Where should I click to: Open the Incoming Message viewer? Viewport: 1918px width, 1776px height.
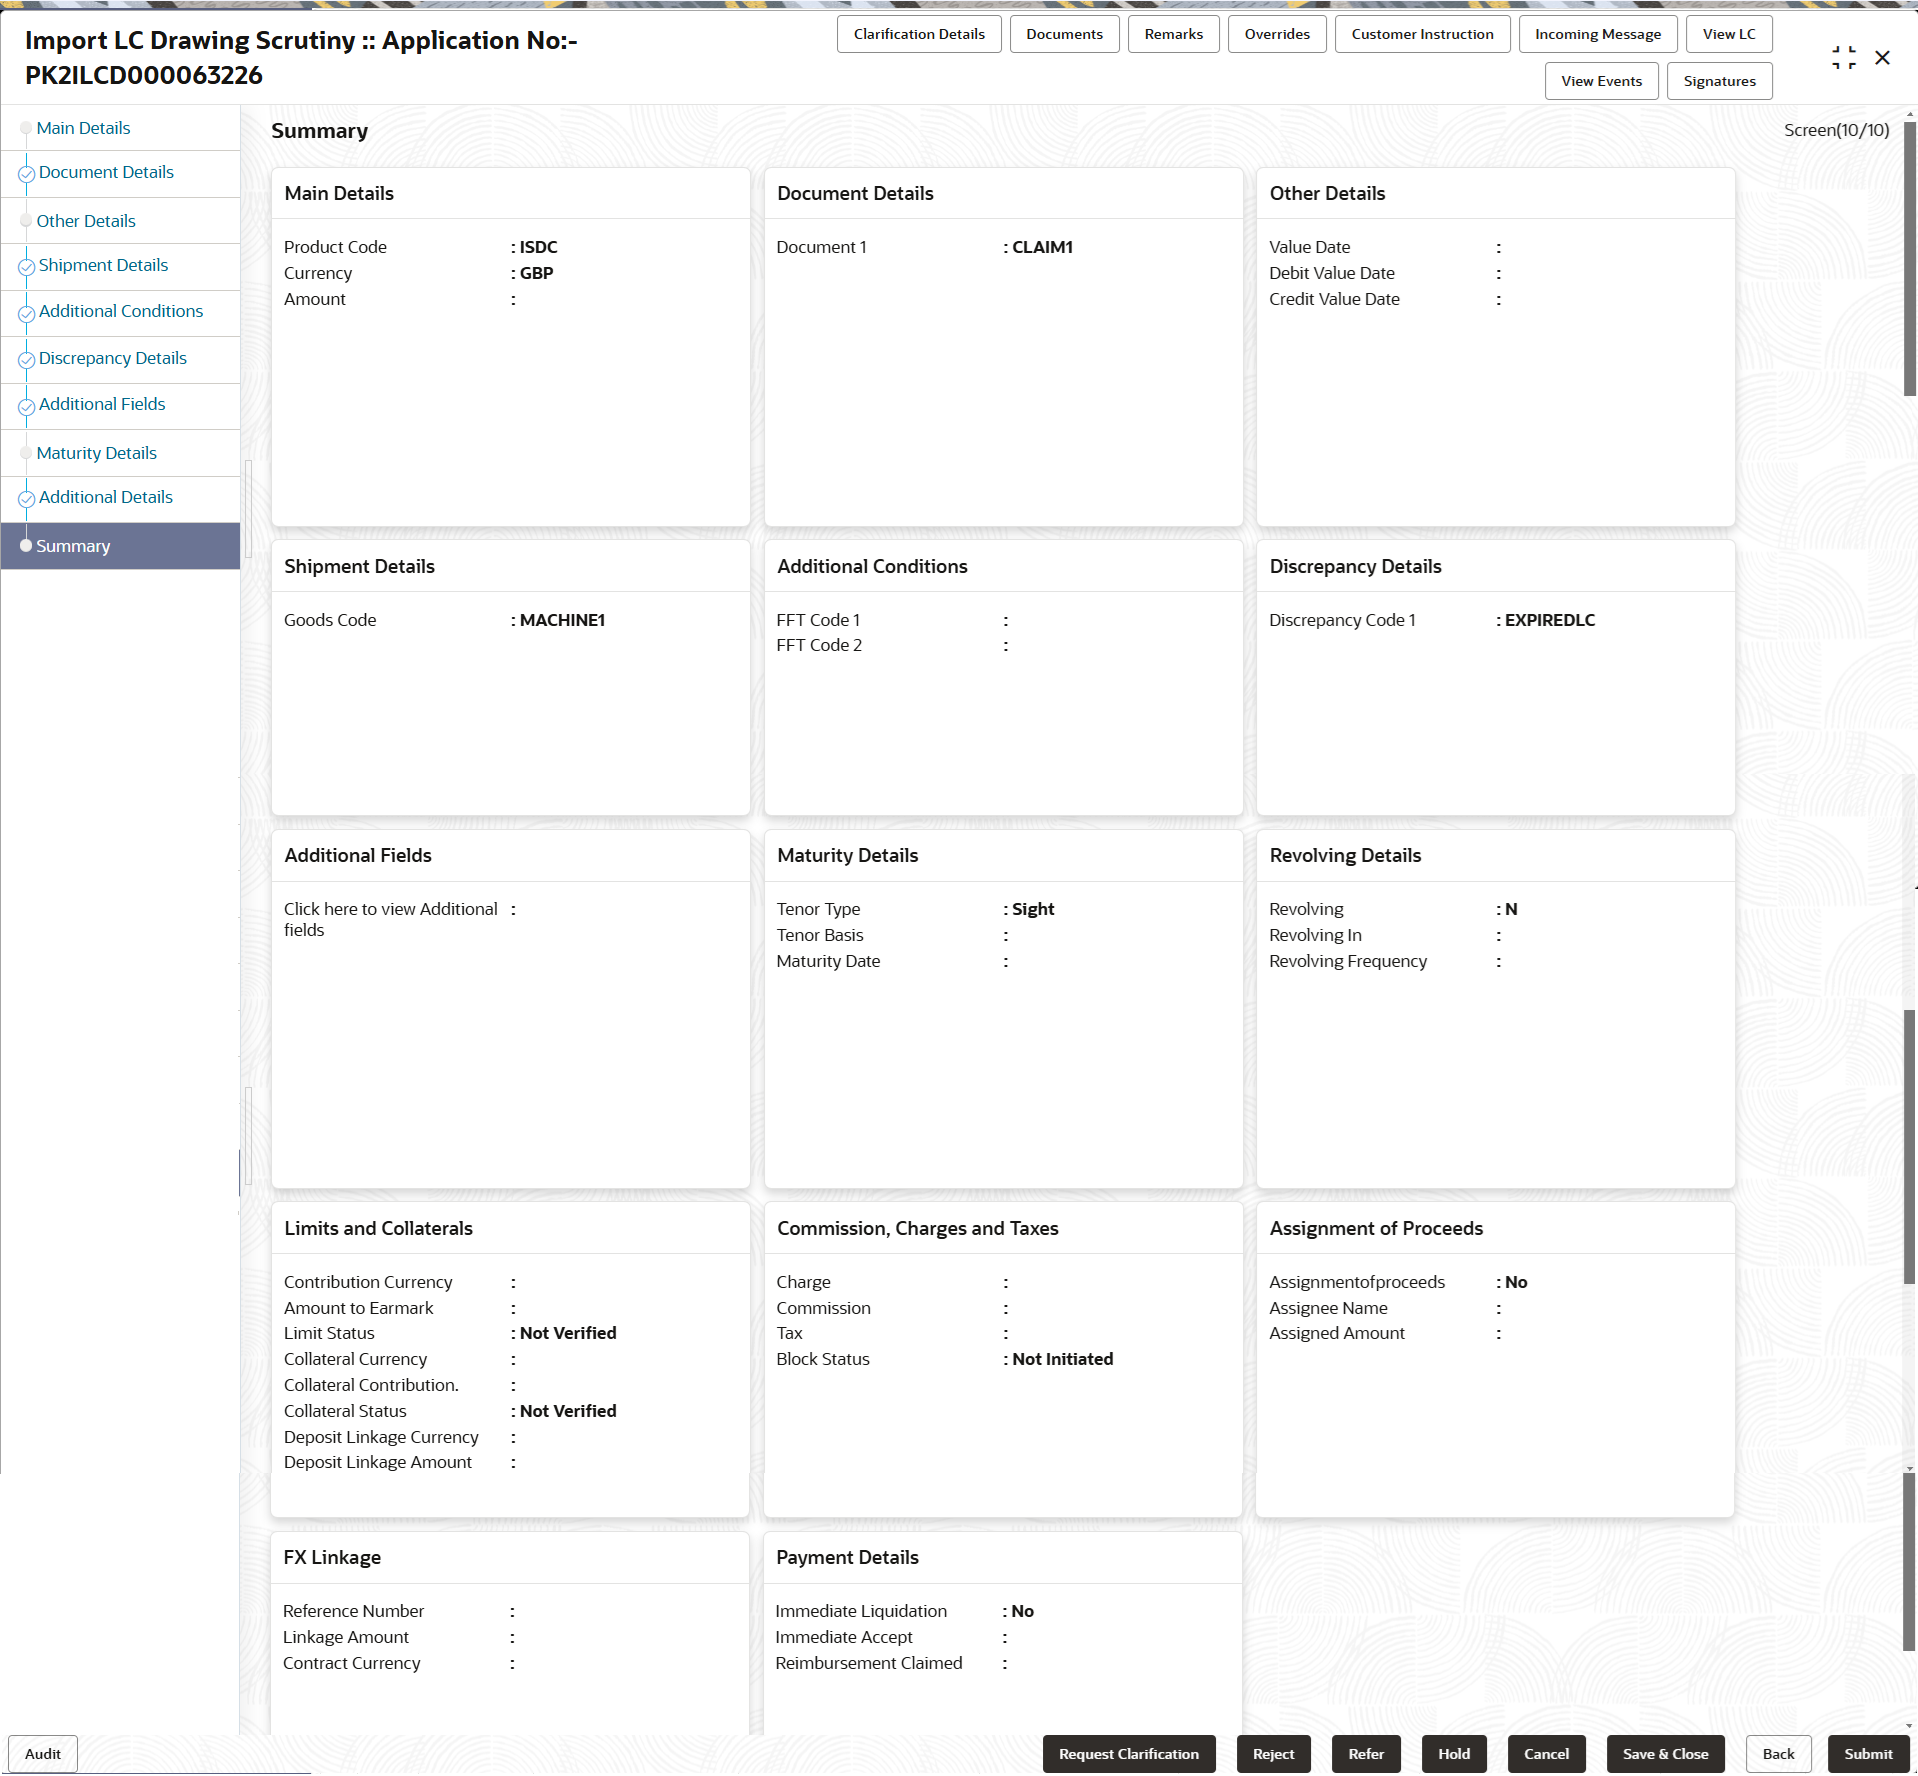coord(1597,33)
